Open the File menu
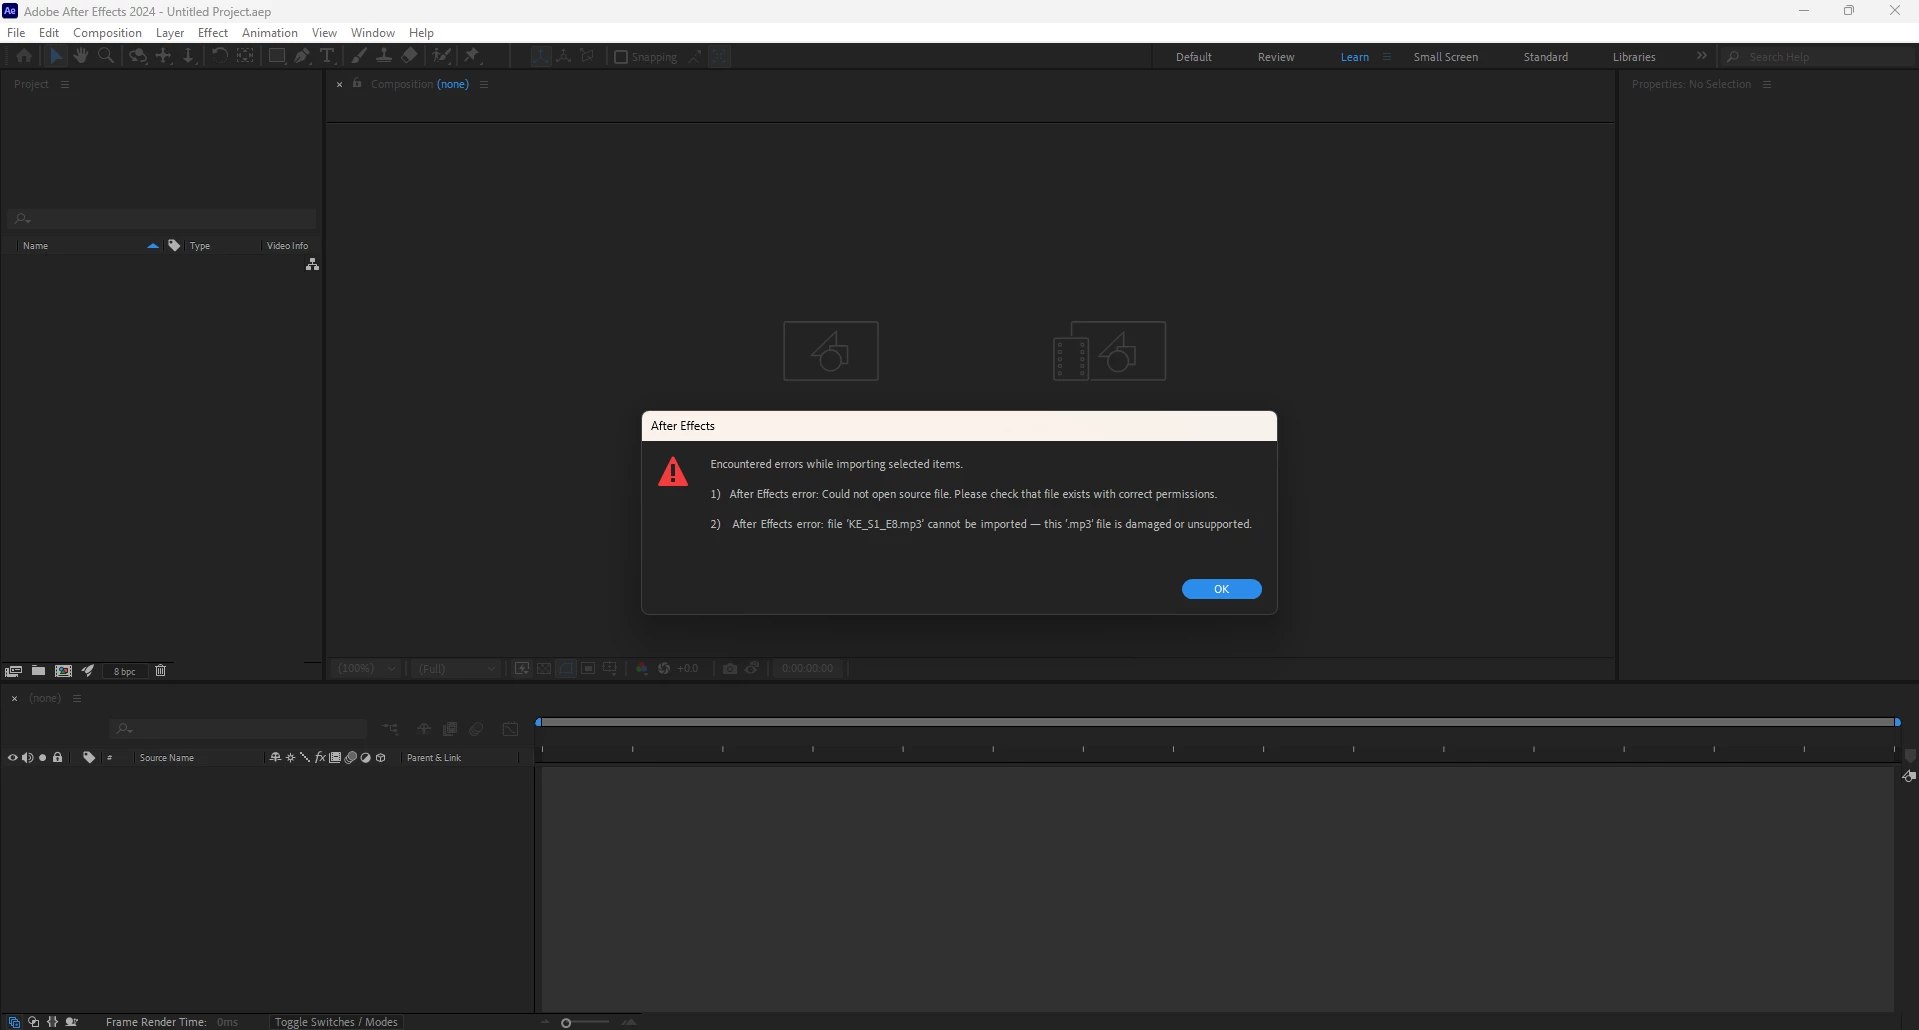1919x1030 pixels. point(16,32)
